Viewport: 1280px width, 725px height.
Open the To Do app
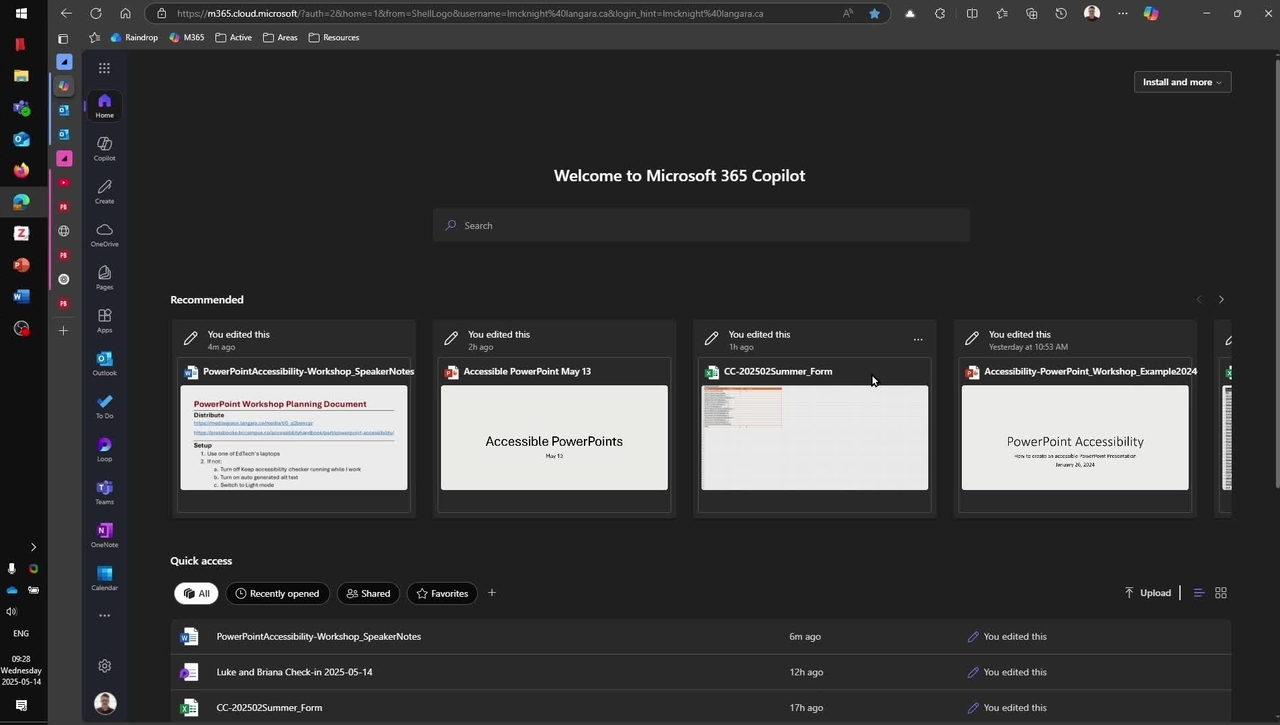tap(104, 406)
